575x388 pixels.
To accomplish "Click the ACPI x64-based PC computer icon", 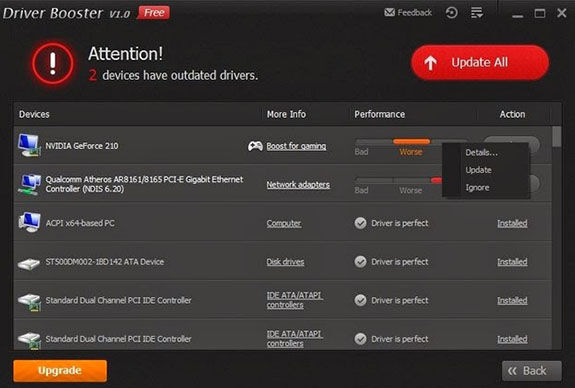I will click(x=29, y=223).
